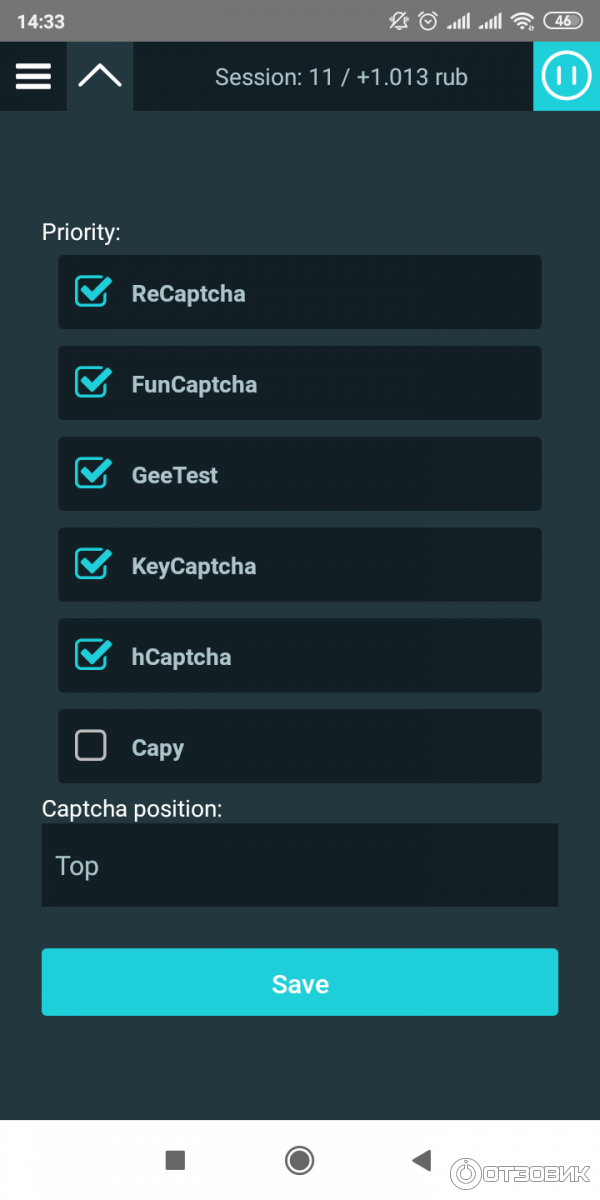600x1200 pixels.
Task: Tap the Android recent apps square
Action: click(175, 1160)
